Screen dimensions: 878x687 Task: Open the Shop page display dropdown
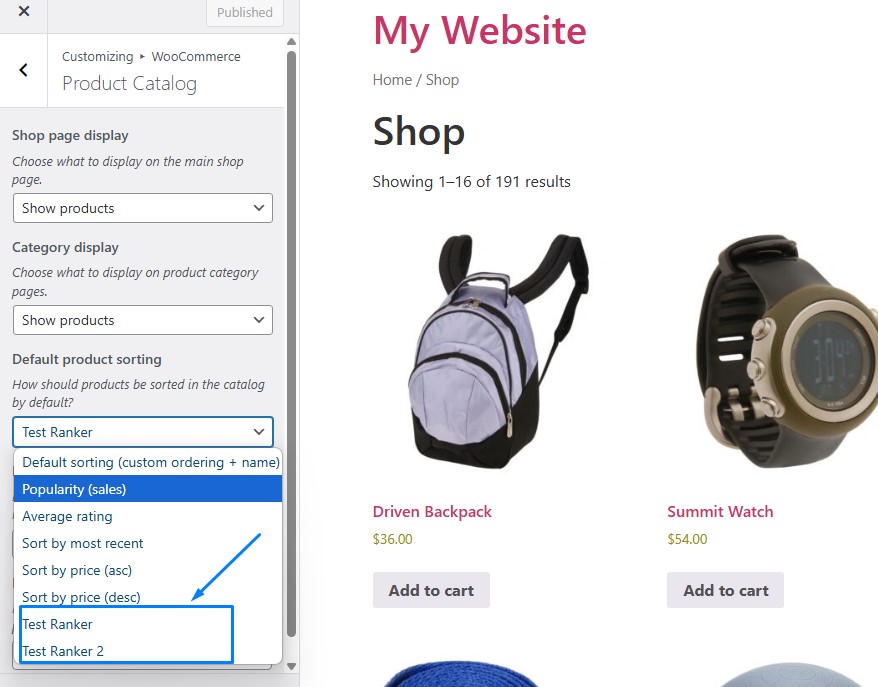pos(143,208)
